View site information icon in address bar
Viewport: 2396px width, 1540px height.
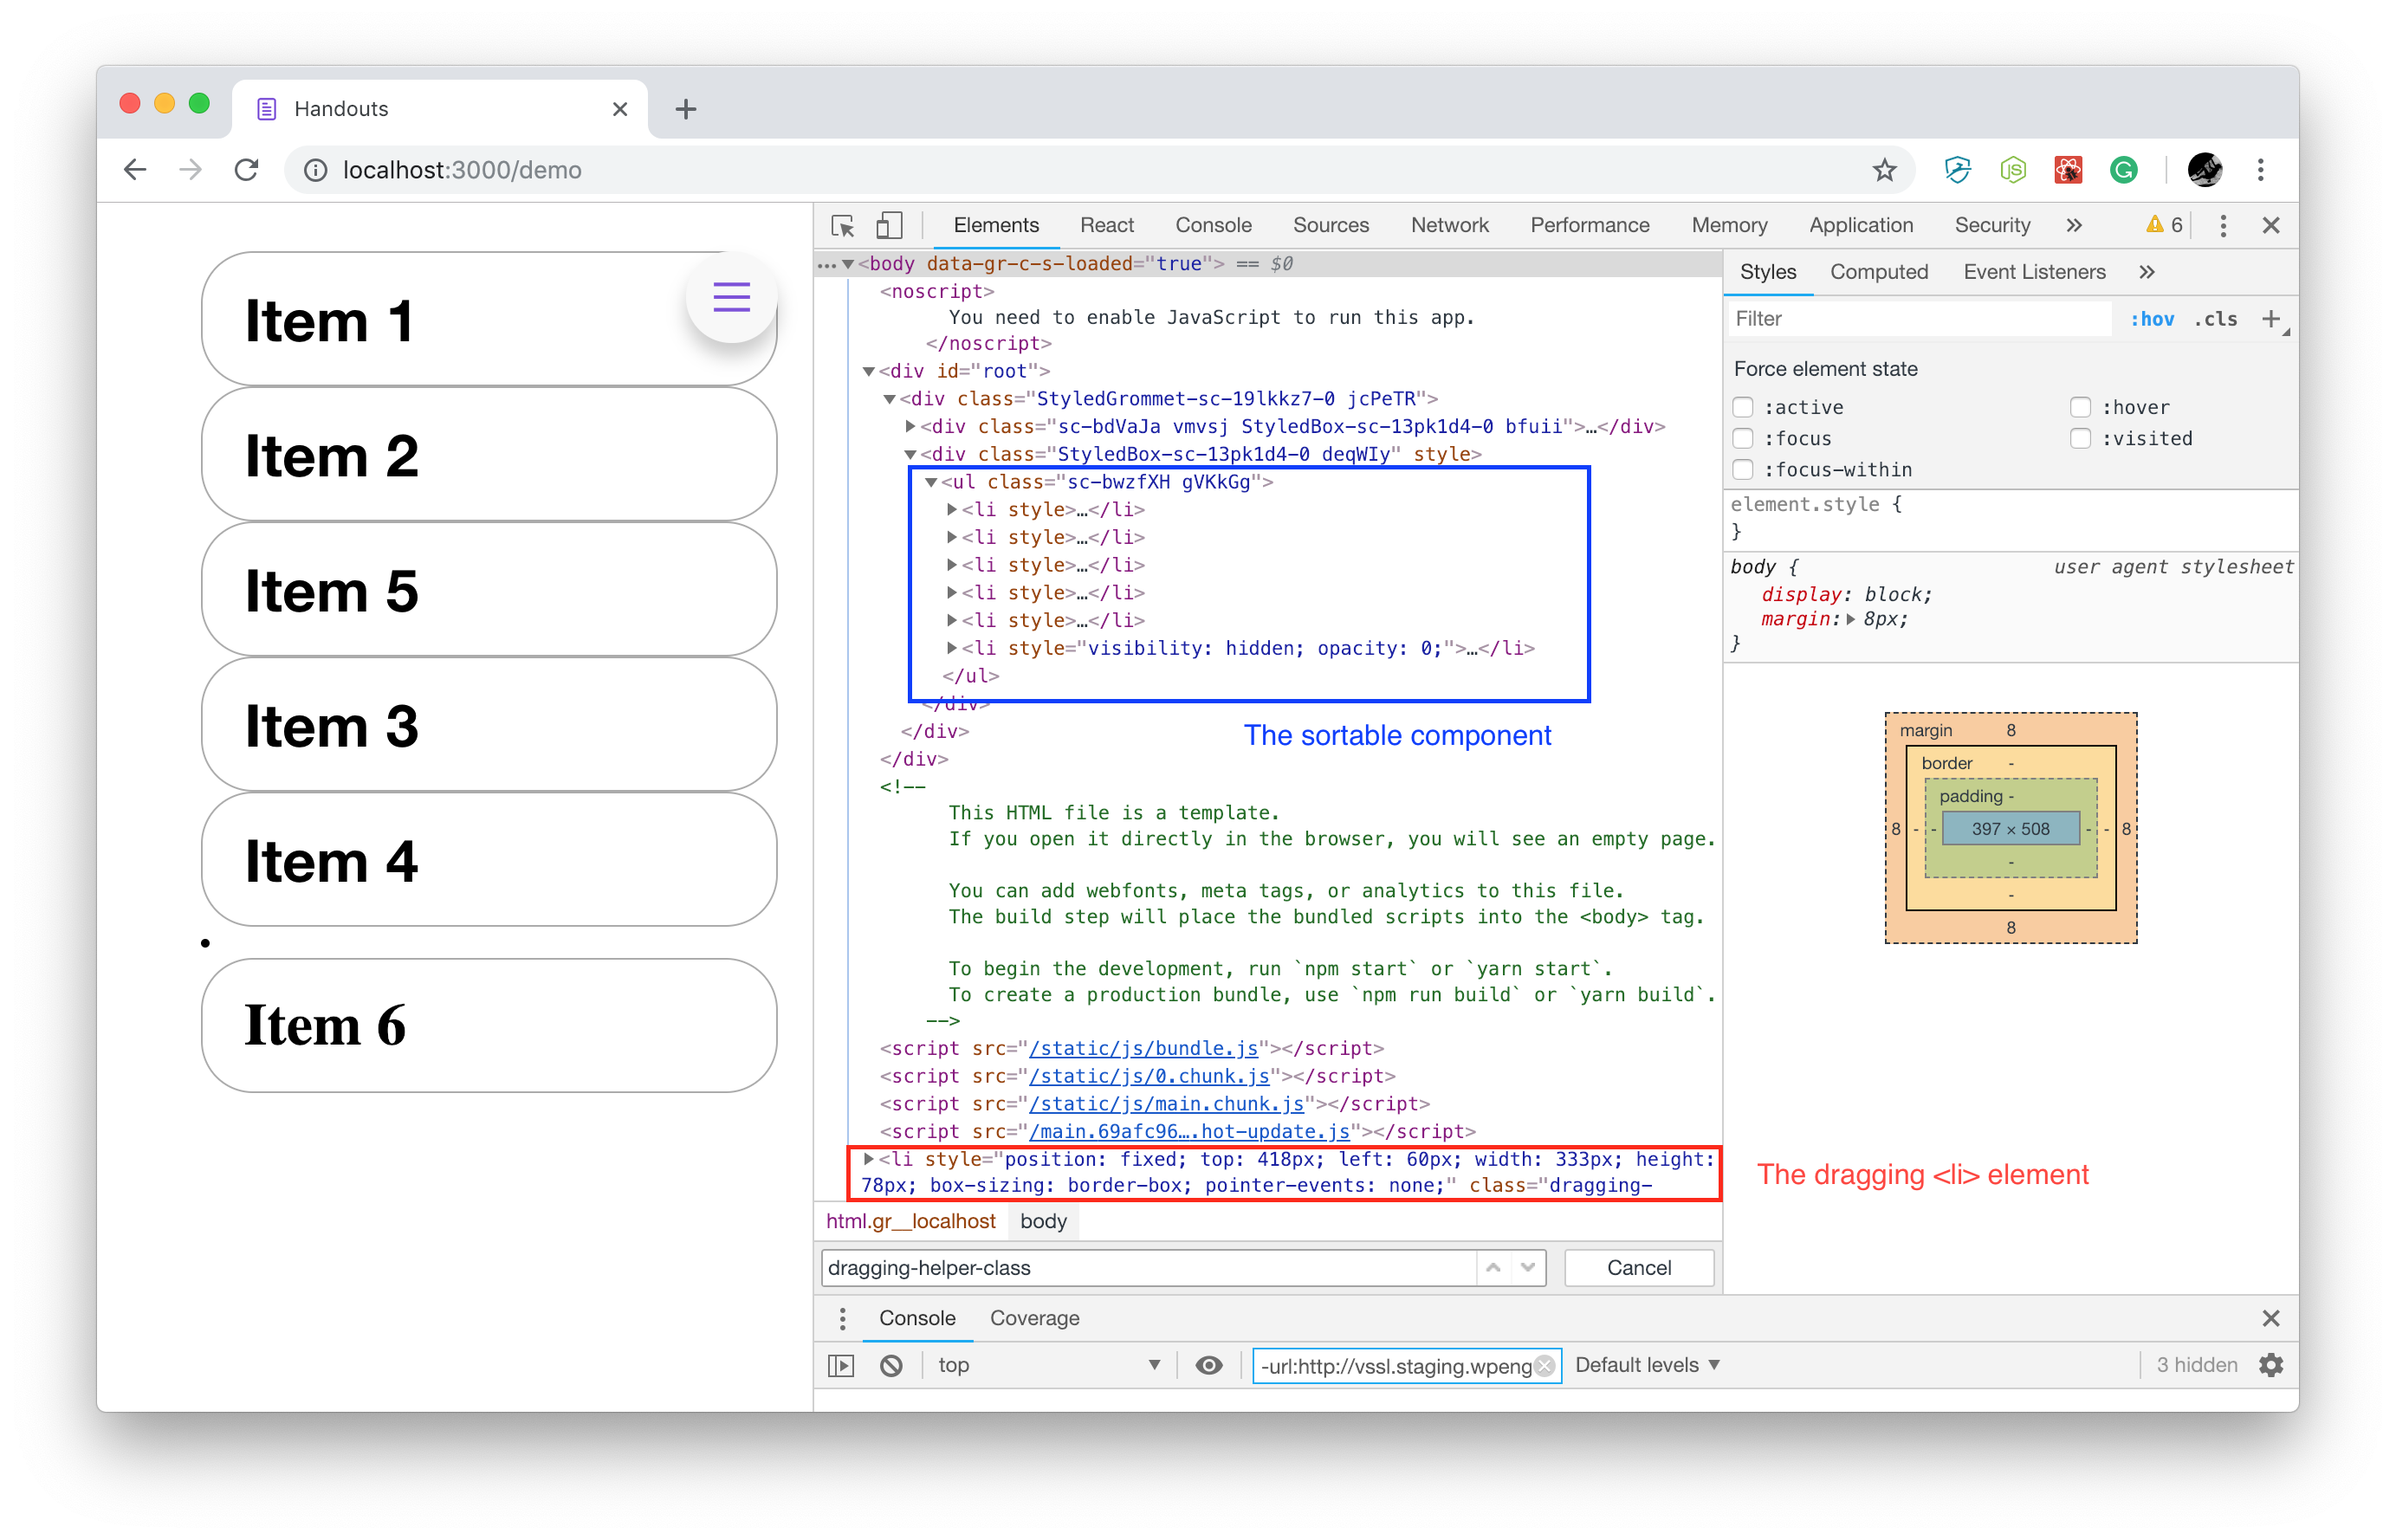pos(315,170)
